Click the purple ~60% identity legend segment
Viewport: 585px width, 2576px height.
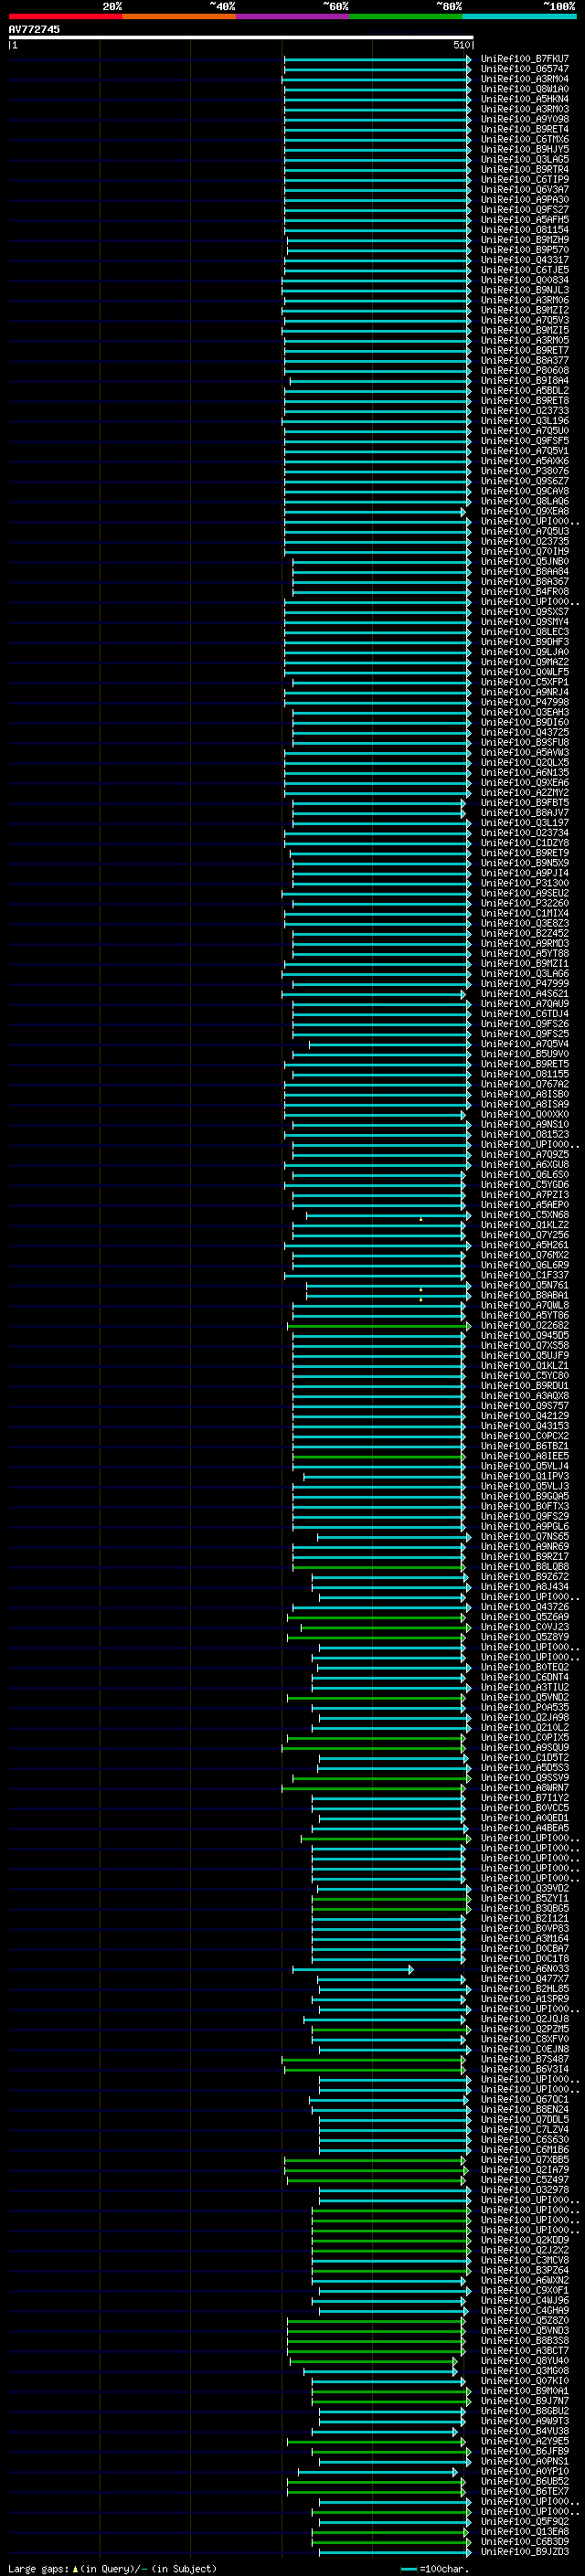pos(293,16)
